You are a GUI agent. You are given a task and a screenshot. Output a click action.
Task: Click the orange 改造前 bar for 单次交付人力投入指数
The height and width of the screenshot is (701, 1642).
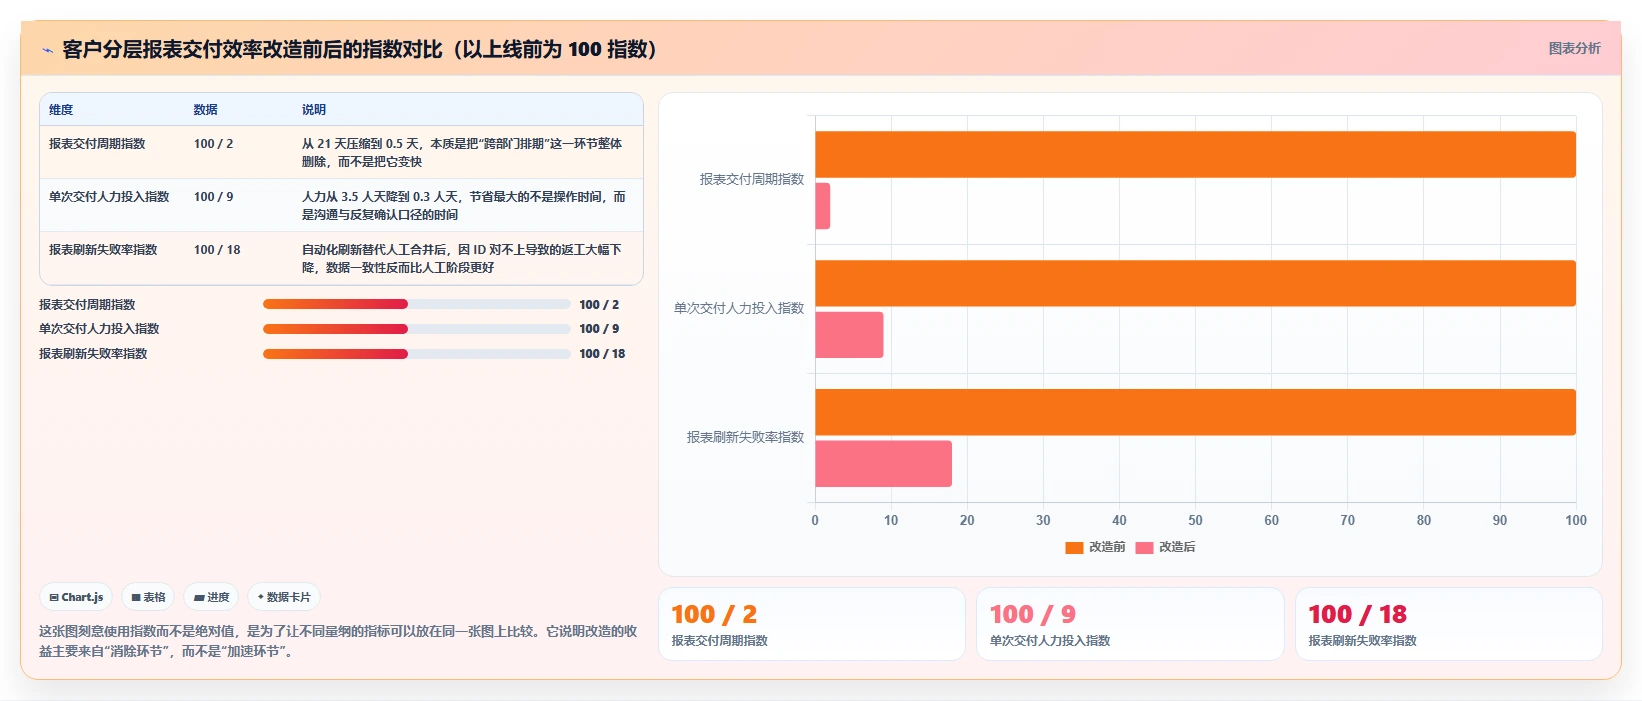point(1195,283)
